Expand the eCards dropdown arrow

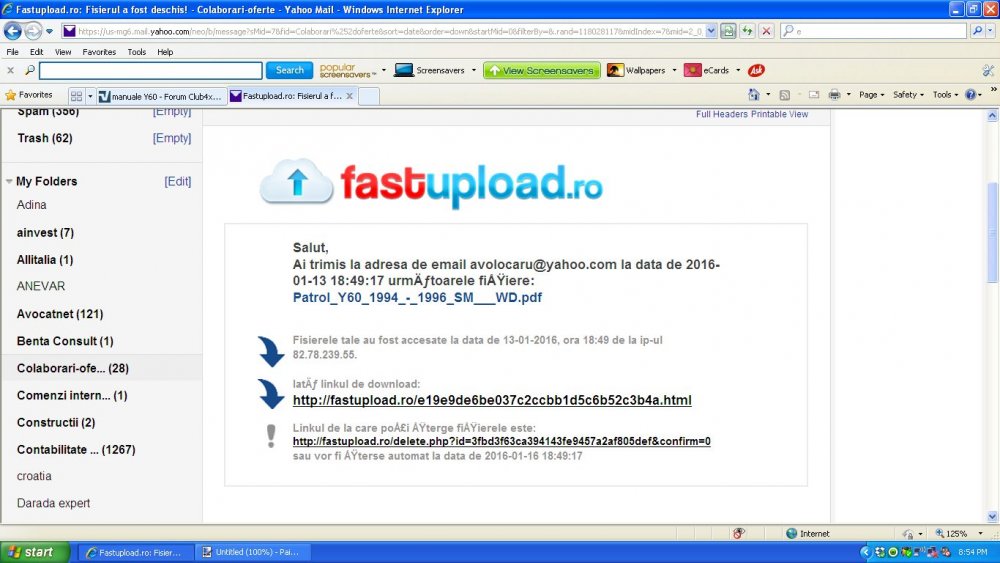pyautogui.click(x=738, y=70)
